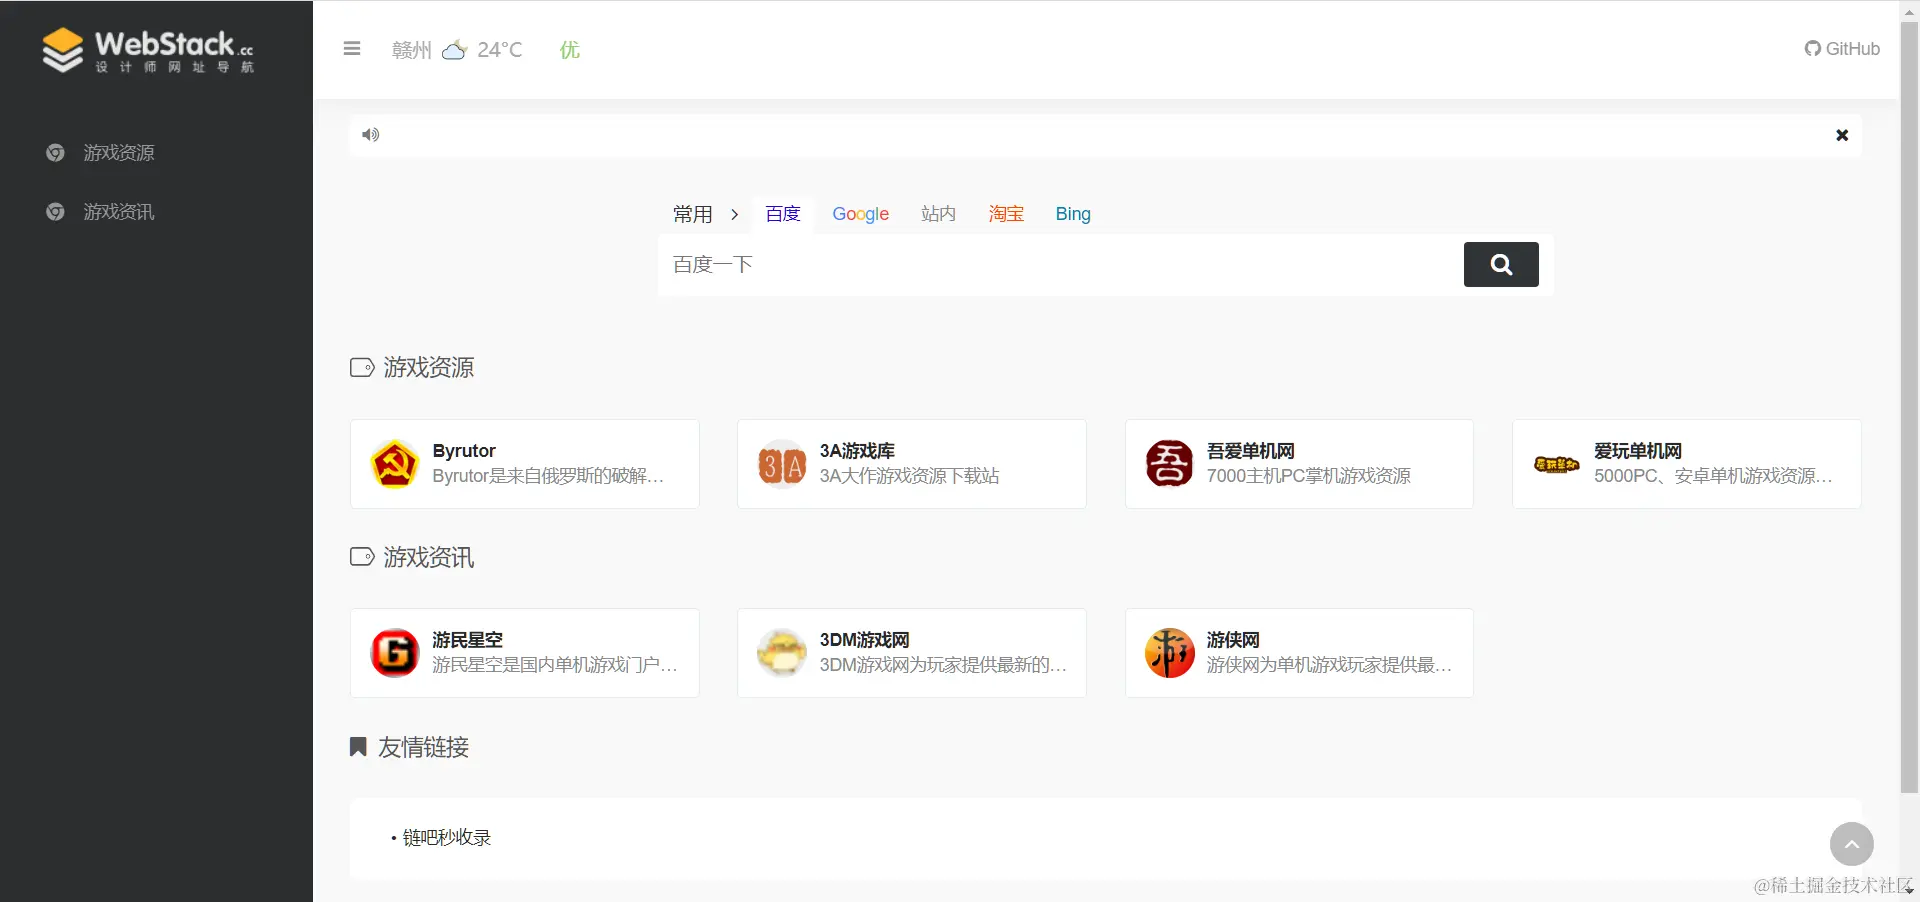Click the 游戏资源 section tag icon

362,368
